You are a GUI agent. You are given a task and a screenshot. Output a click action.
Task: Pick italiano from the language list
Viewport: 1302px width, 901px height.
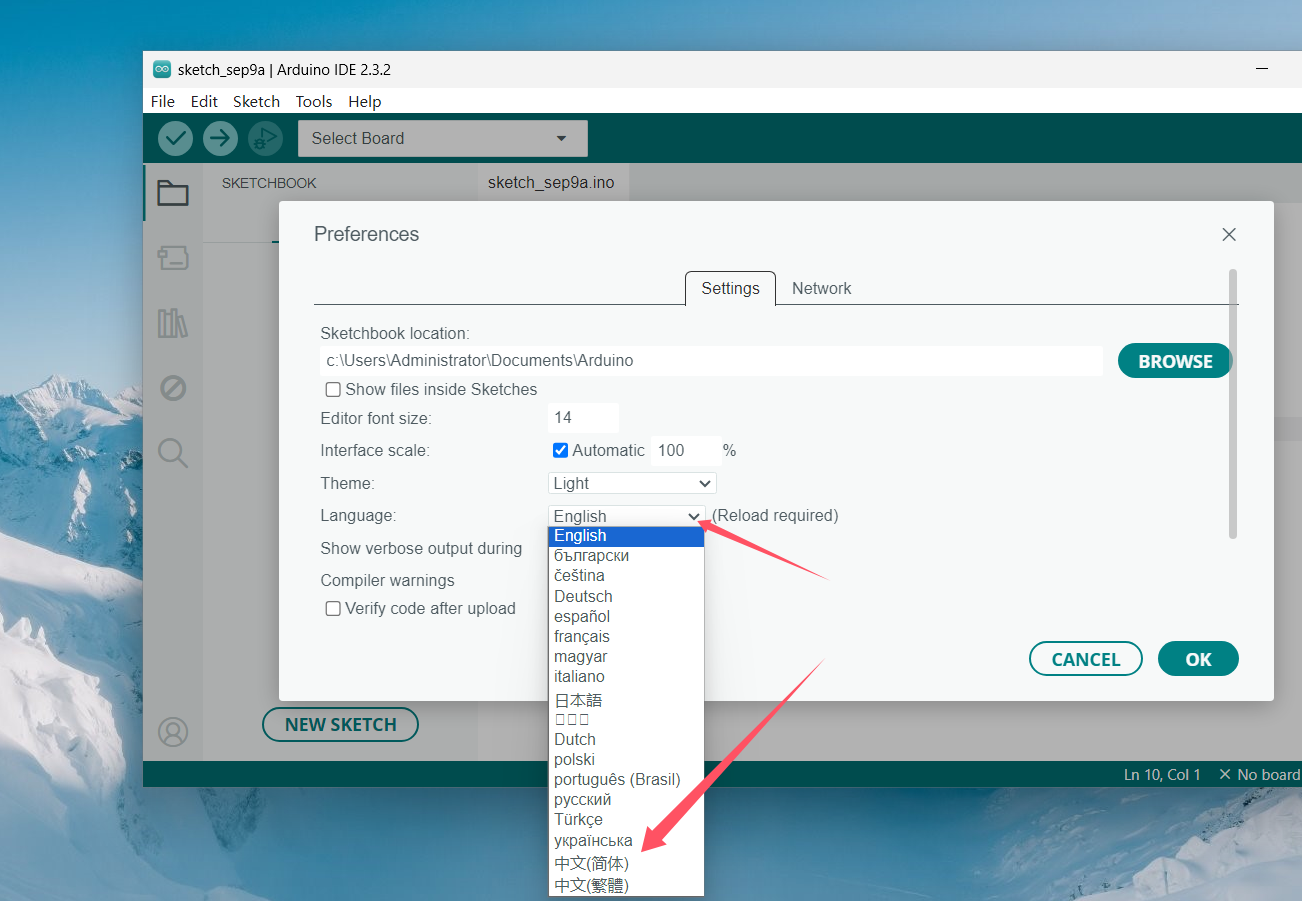[626, 676]
